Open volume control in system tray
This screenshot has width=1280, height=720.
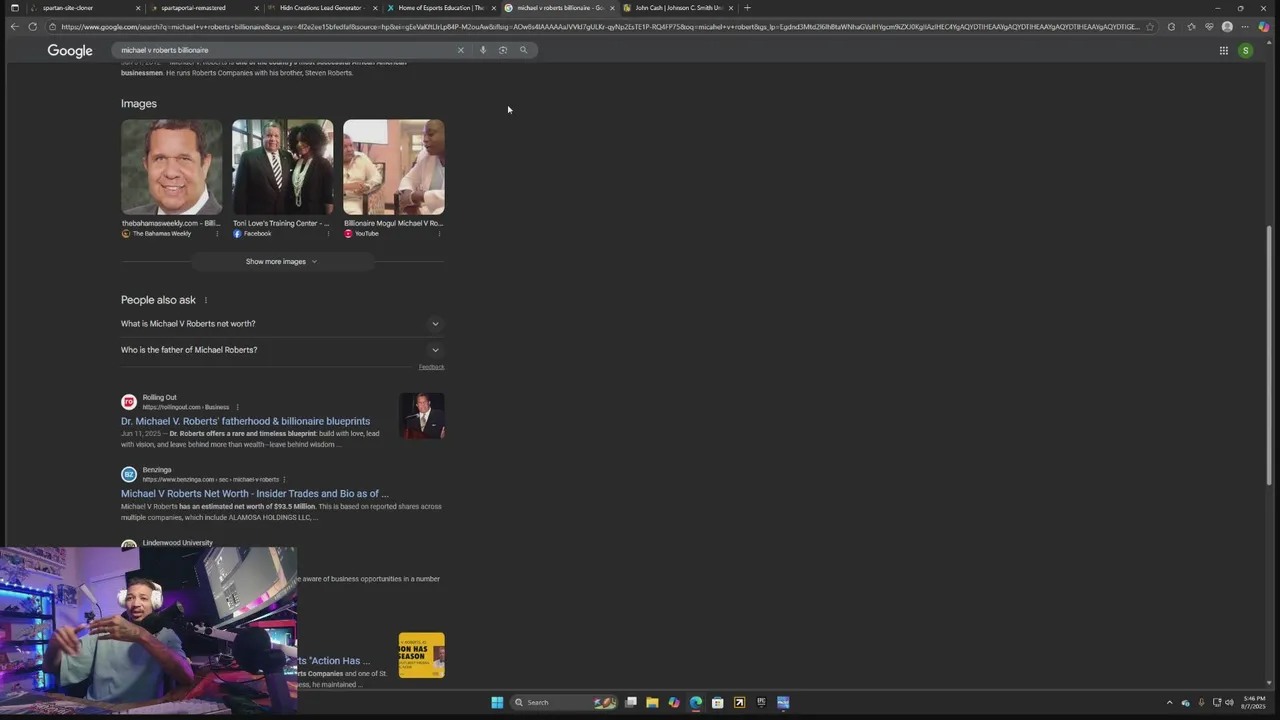click(x=1229, y=702)
